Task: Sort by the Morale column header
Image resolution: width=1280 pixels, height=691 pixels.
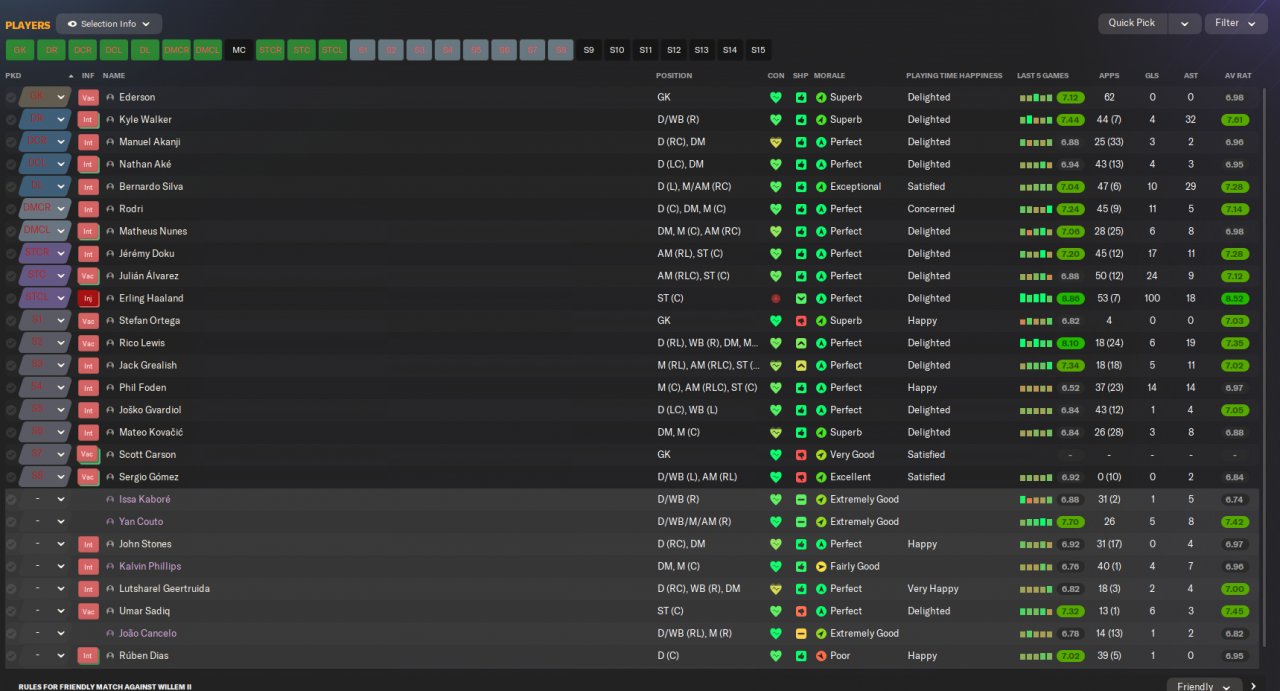Action: pos(829,76)
